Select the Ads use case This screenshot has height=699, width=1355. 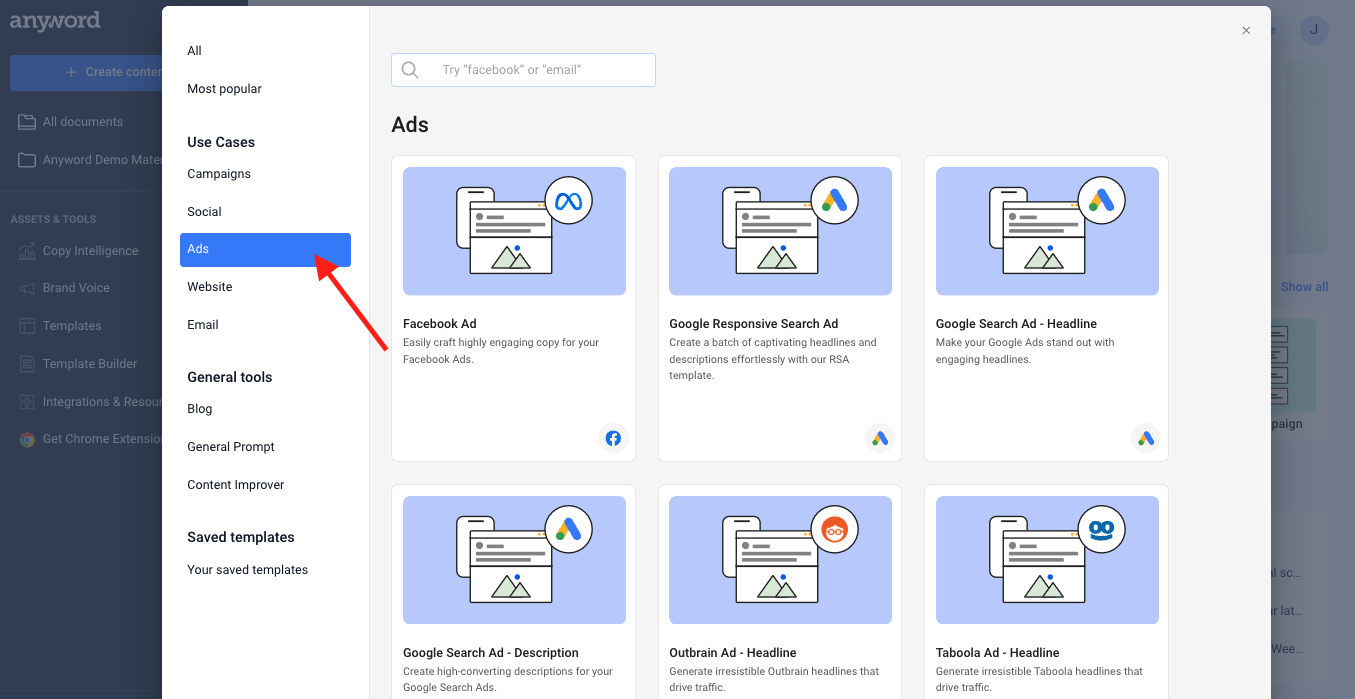click(265, 250)
